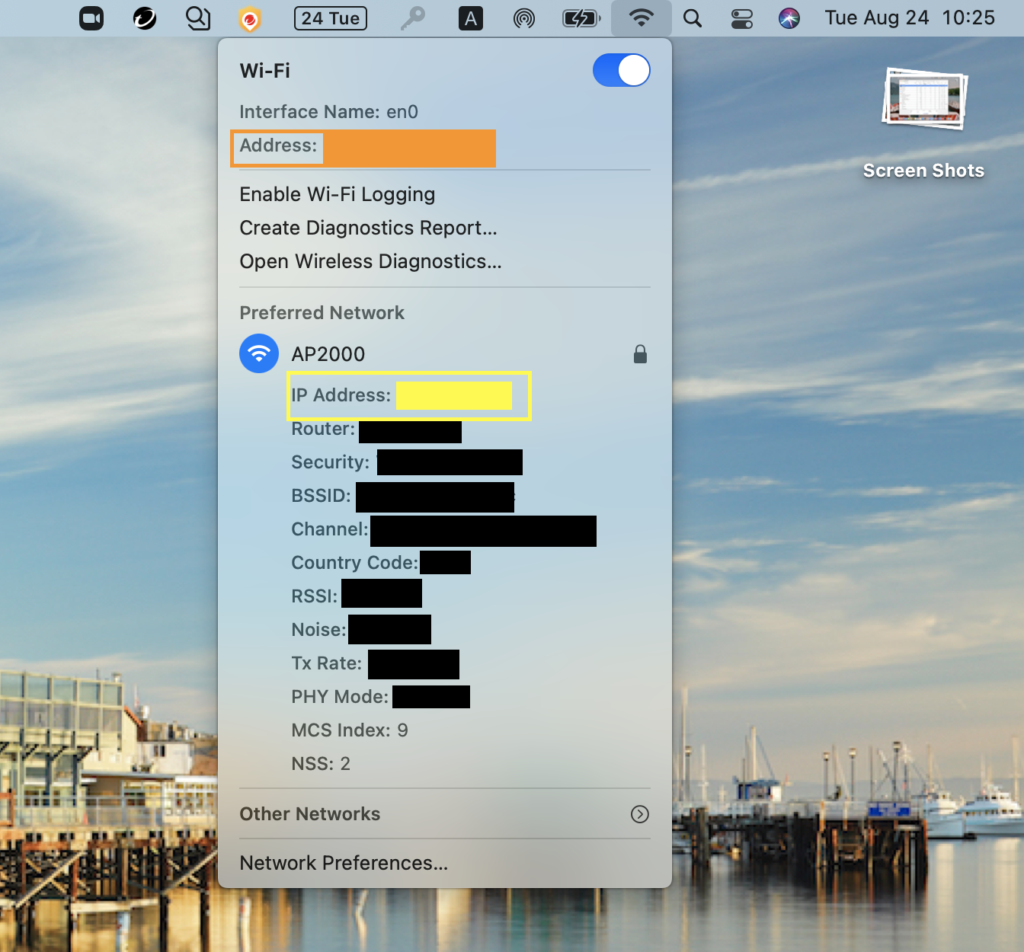Select the AP2000 network
The width and height of the screenshot is (1024, 952).
(x=327, y=354)
